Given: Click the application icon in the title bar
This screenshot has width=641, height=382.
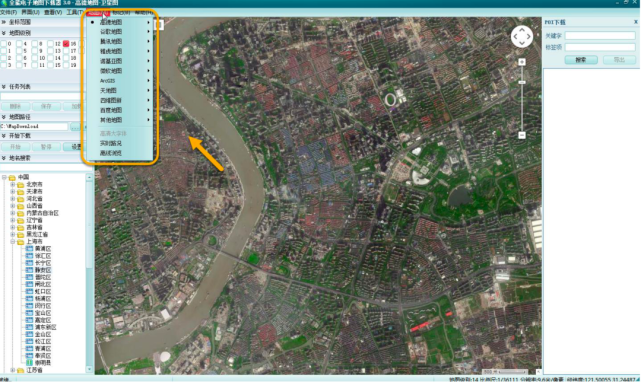Looking at the screenshot, I should tap(3, 3).
